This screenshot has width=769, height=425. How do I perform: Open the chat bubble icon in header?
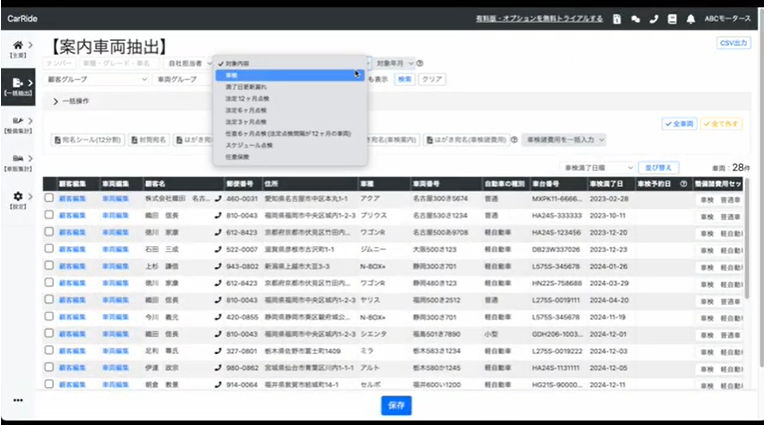click(635, 19)
